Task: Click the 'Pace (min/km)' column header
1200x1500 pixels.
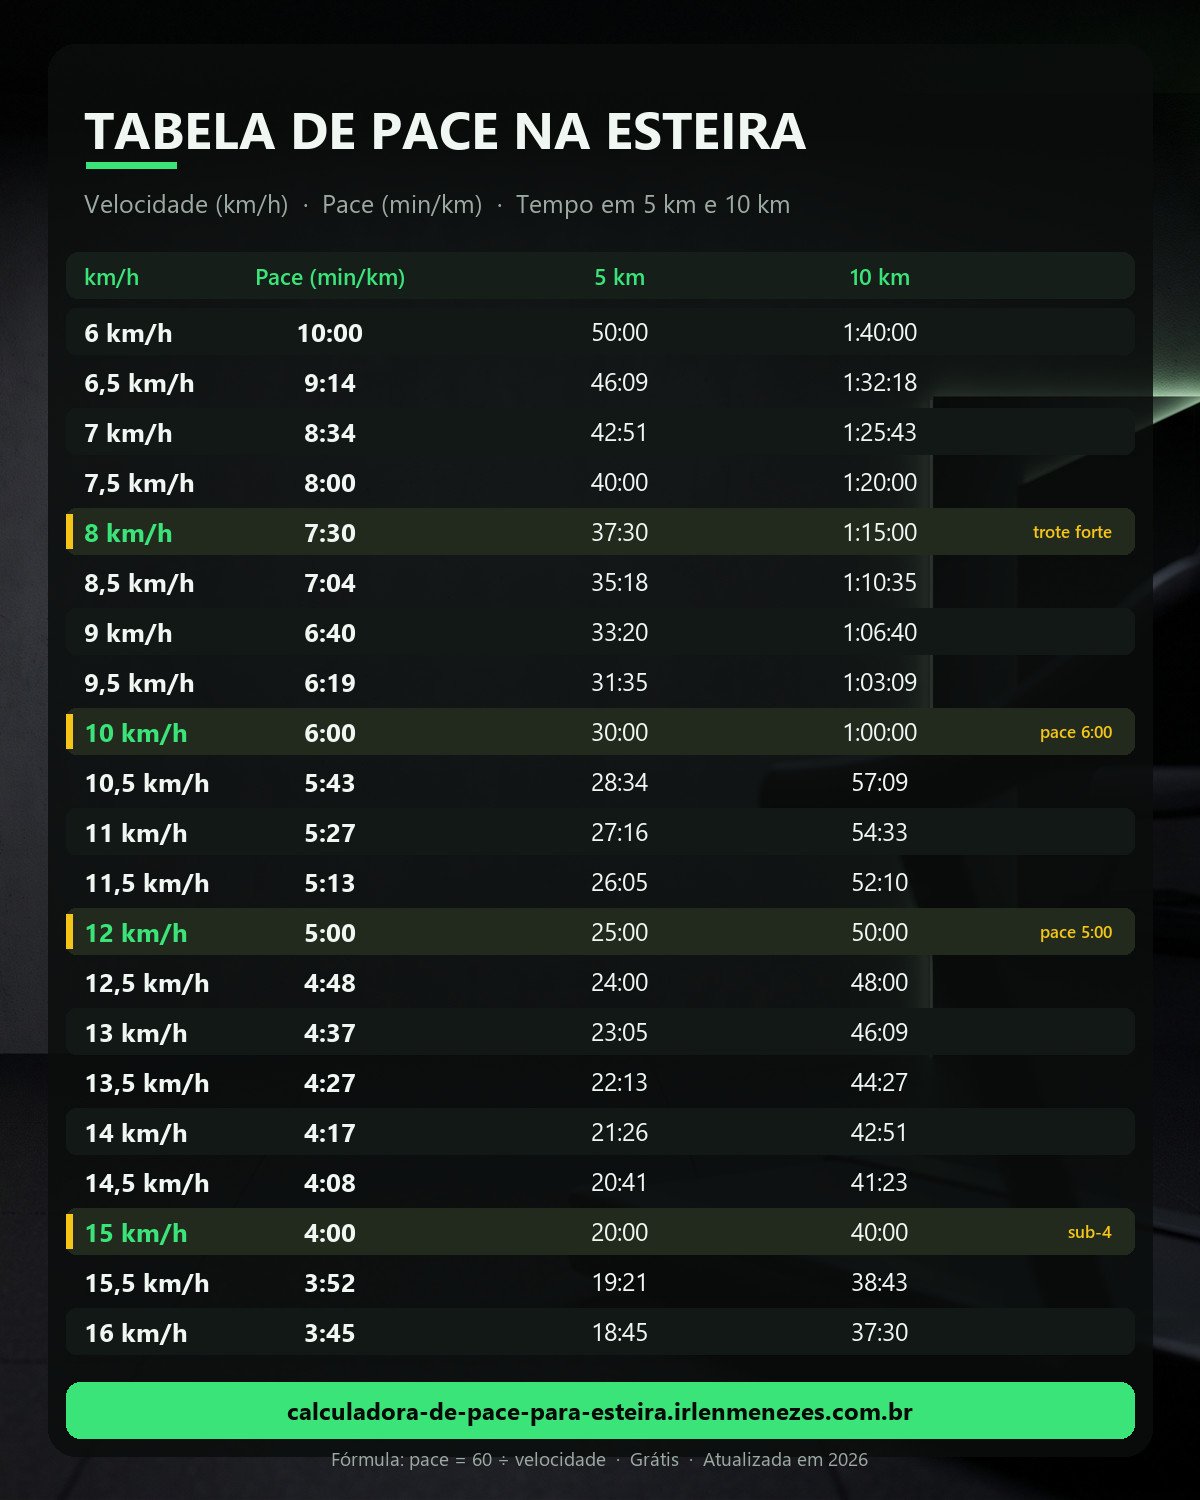Action: click(330, 277)
